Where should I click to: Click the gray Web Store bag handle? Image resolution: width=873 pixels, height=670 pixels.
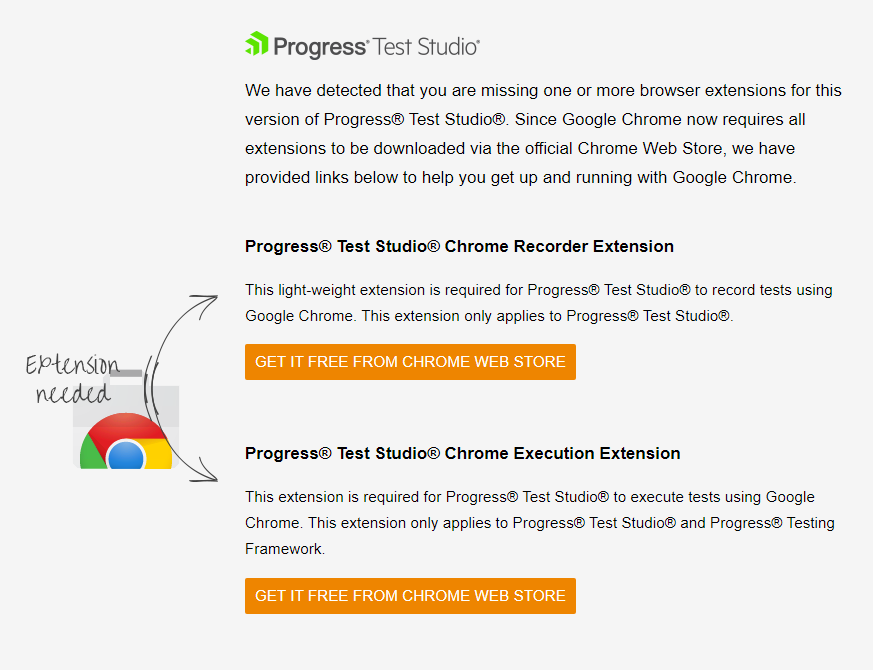click(x=127, y=373)
